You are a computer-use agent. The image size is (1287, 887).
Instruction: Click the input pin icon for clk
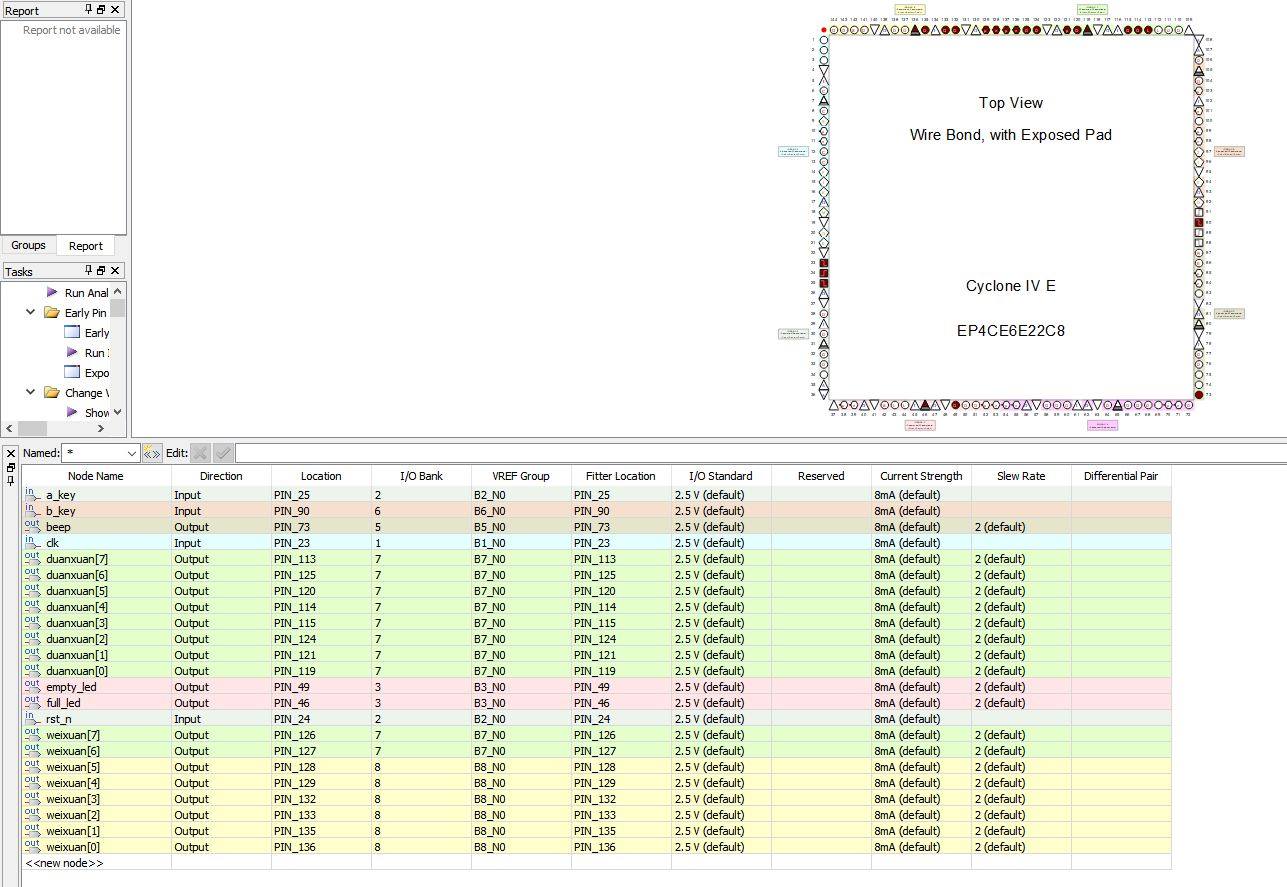click(x=32, y=542)
